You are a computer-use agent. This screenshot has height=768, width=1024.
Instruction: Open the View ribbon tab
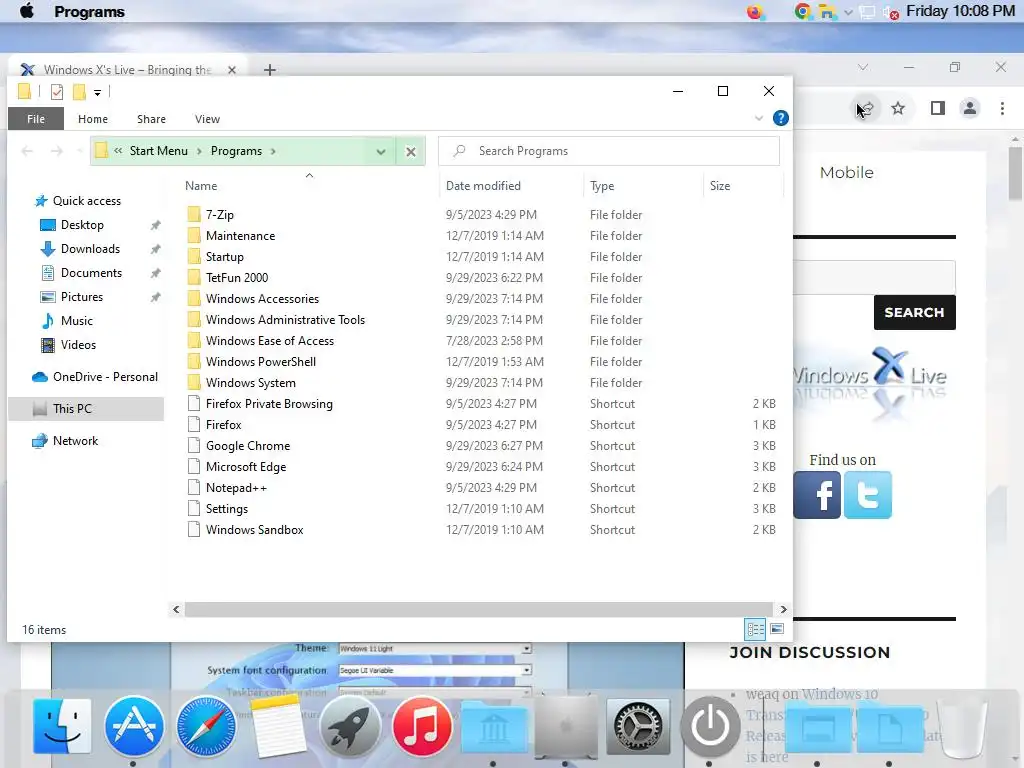pos(207,119)
